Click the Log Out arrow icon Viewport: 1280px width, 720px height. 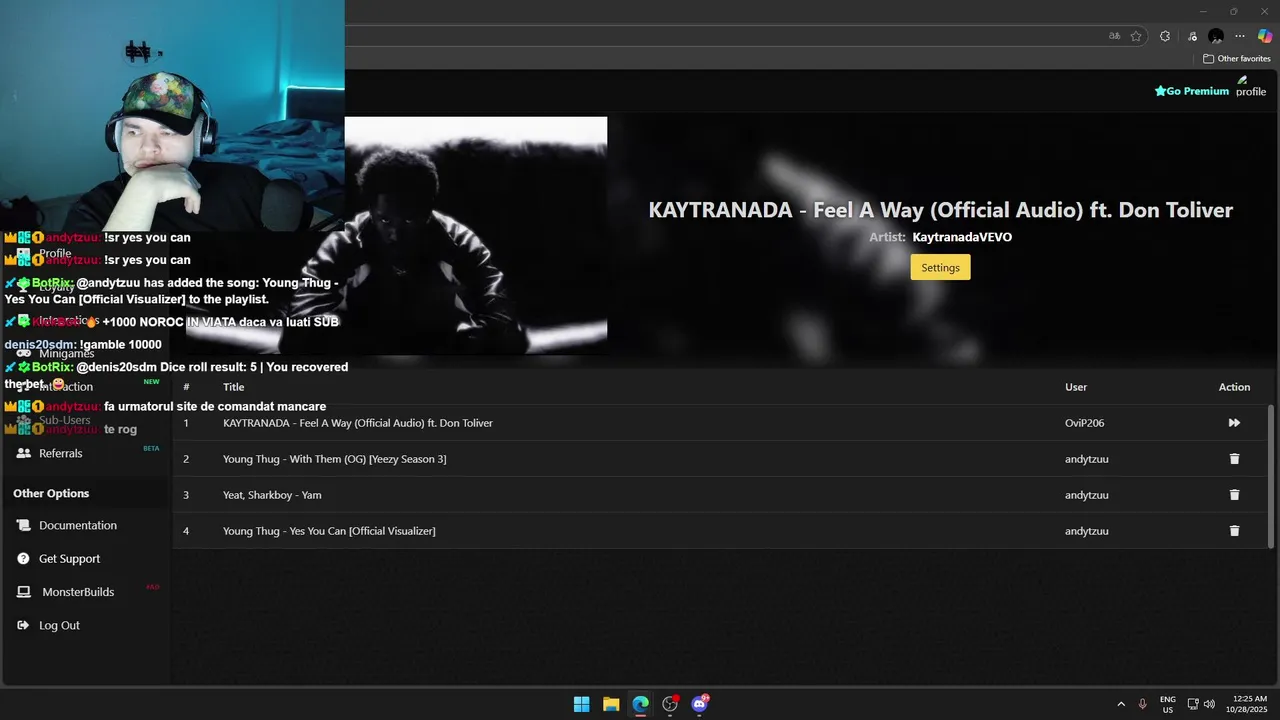tap(24, 625)
